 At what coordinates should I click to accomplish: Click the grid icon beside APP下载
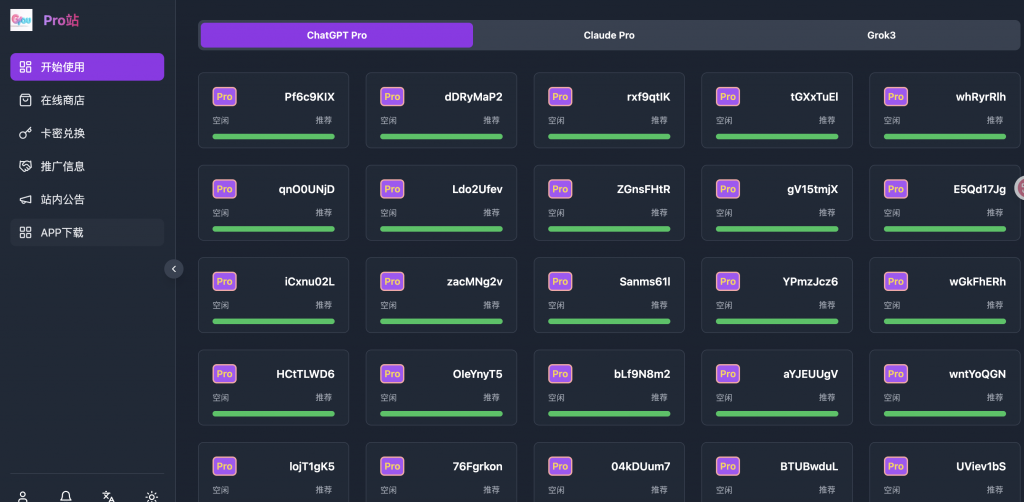[x=25, y=232]
